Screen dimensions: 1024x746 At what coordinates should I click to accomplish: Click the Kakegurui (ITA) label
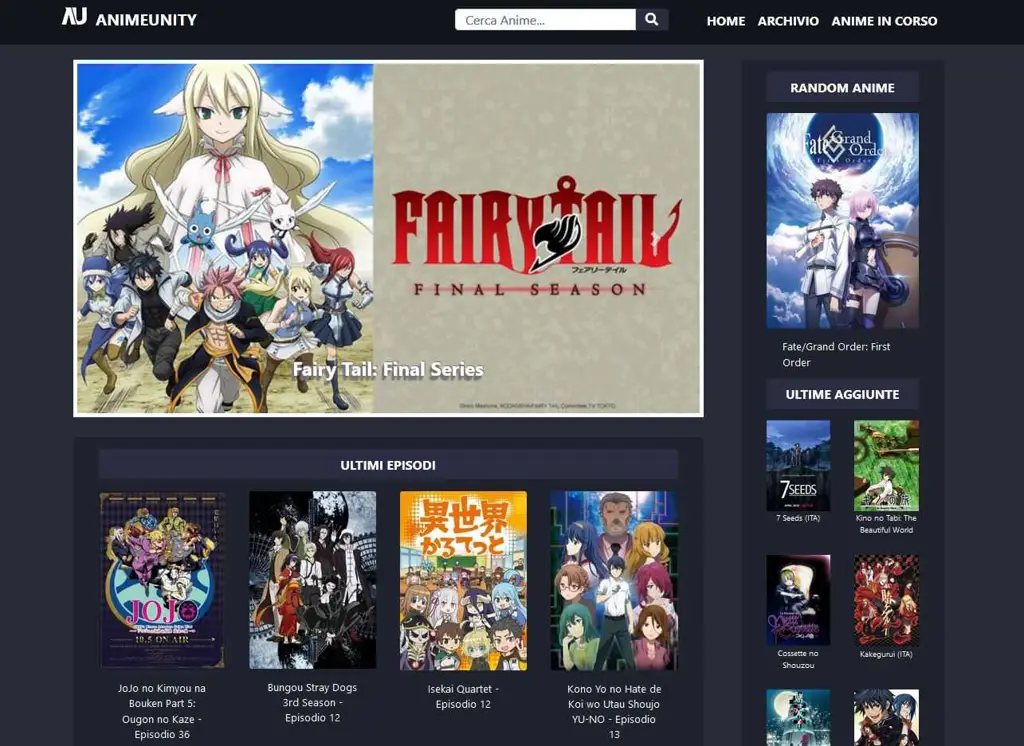click(x=886, y=654)
